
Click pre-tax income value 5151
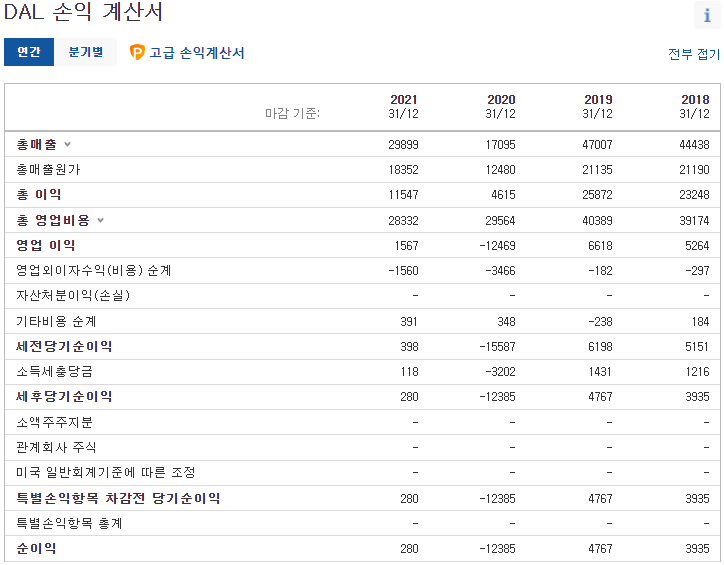(697, 347)
